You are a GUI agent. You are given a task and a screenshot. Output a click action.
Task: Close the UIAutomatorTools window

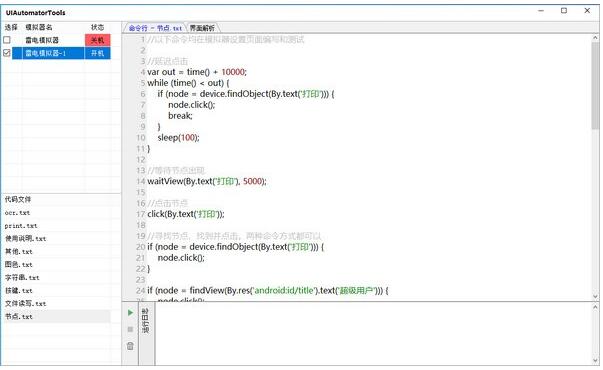tap(587, 11)
